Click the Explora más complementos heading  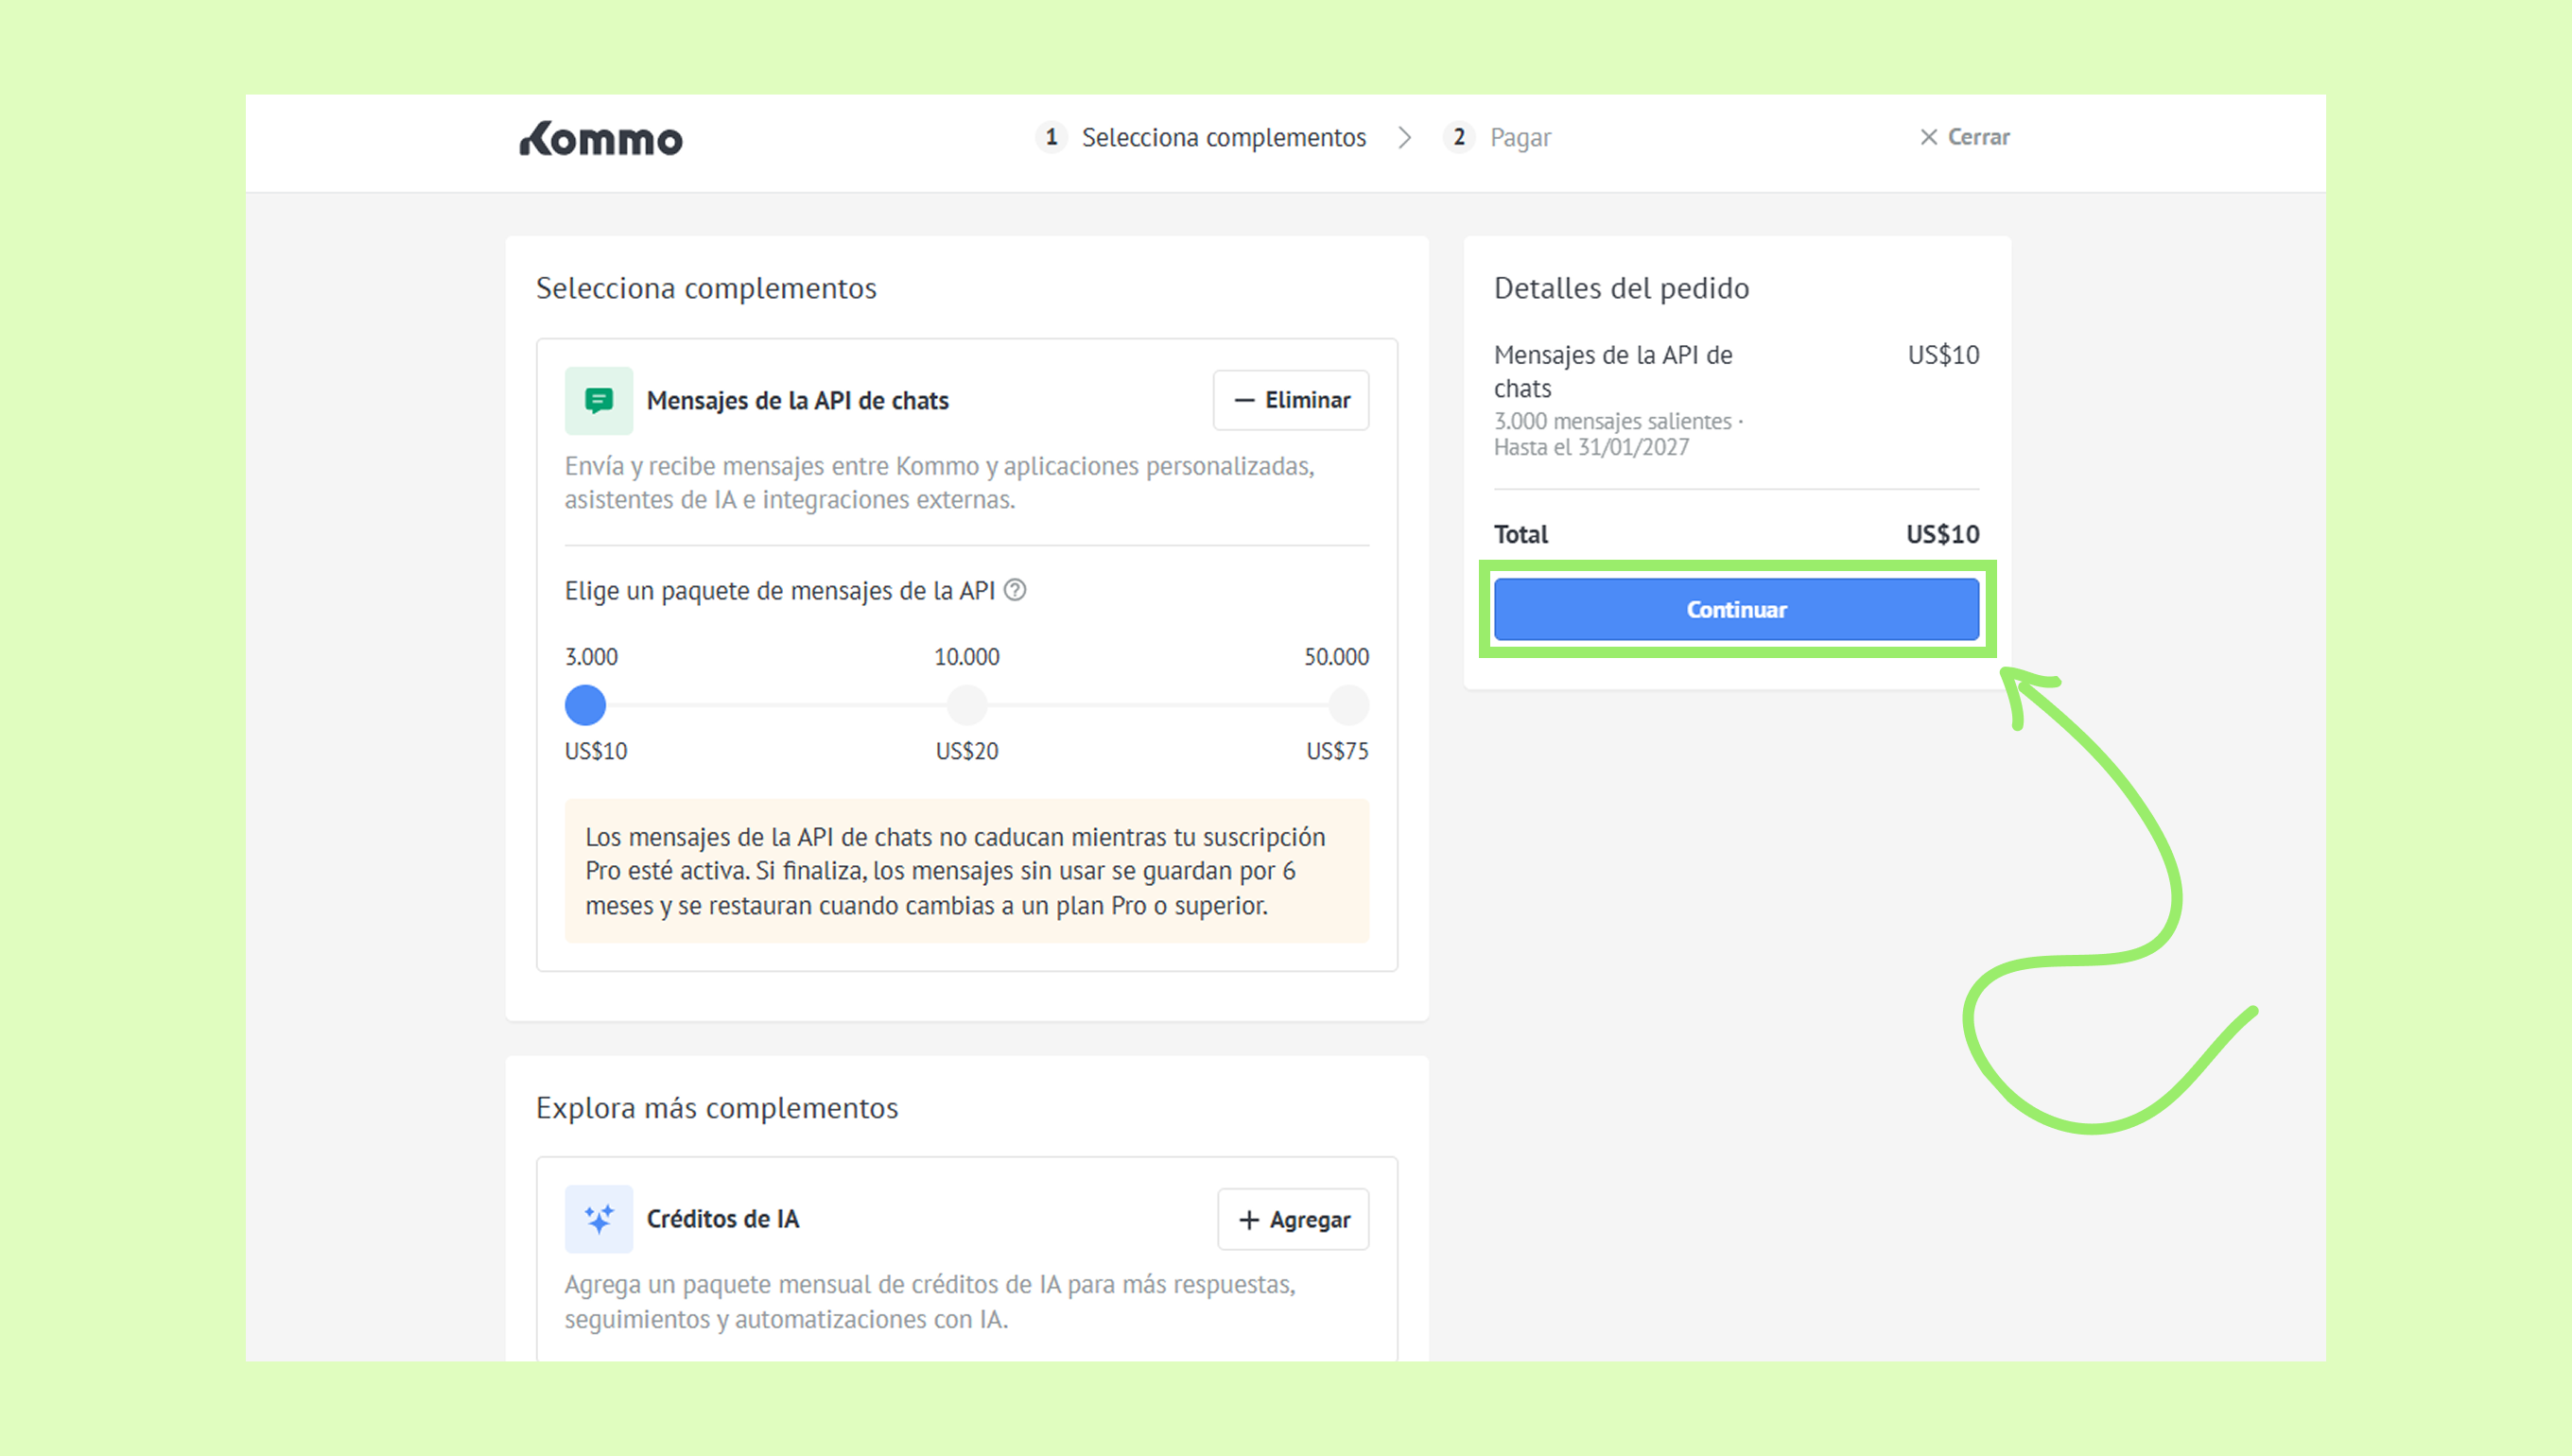717,1108
